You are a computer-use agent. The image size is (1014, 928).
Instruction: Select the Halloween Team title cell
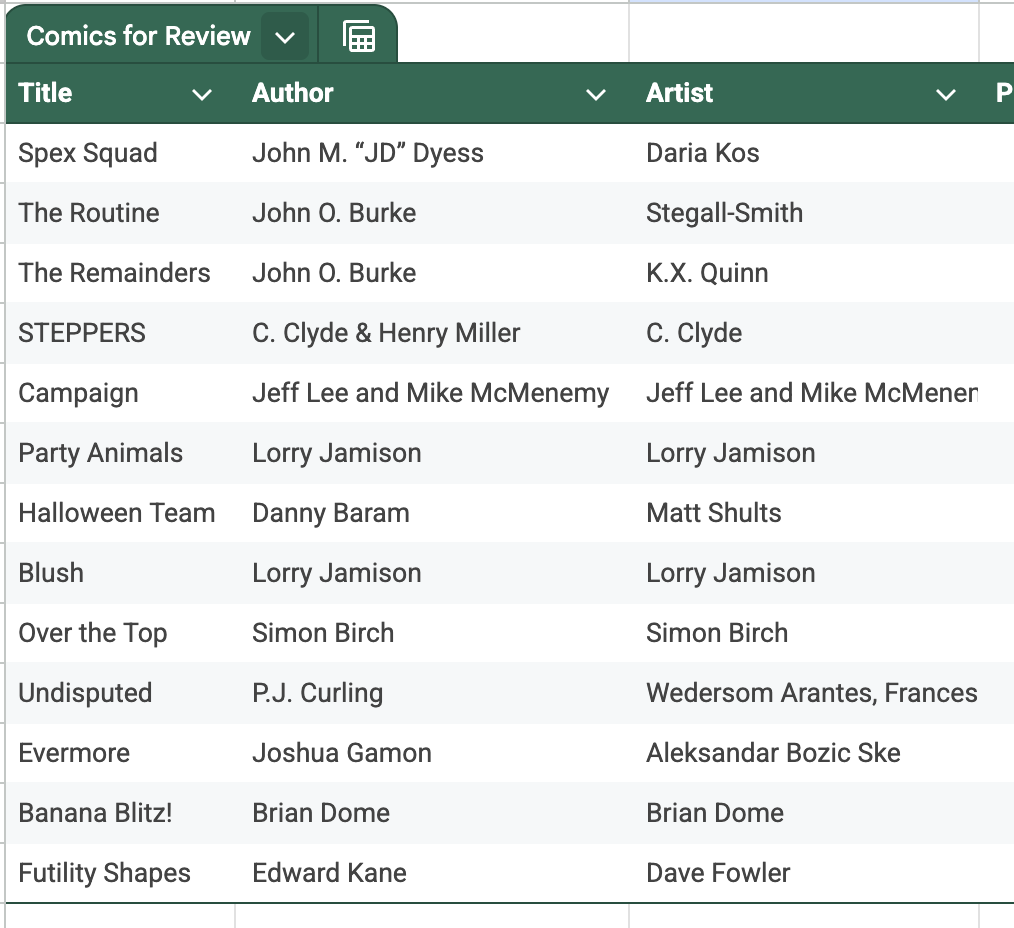coord(121,513)
